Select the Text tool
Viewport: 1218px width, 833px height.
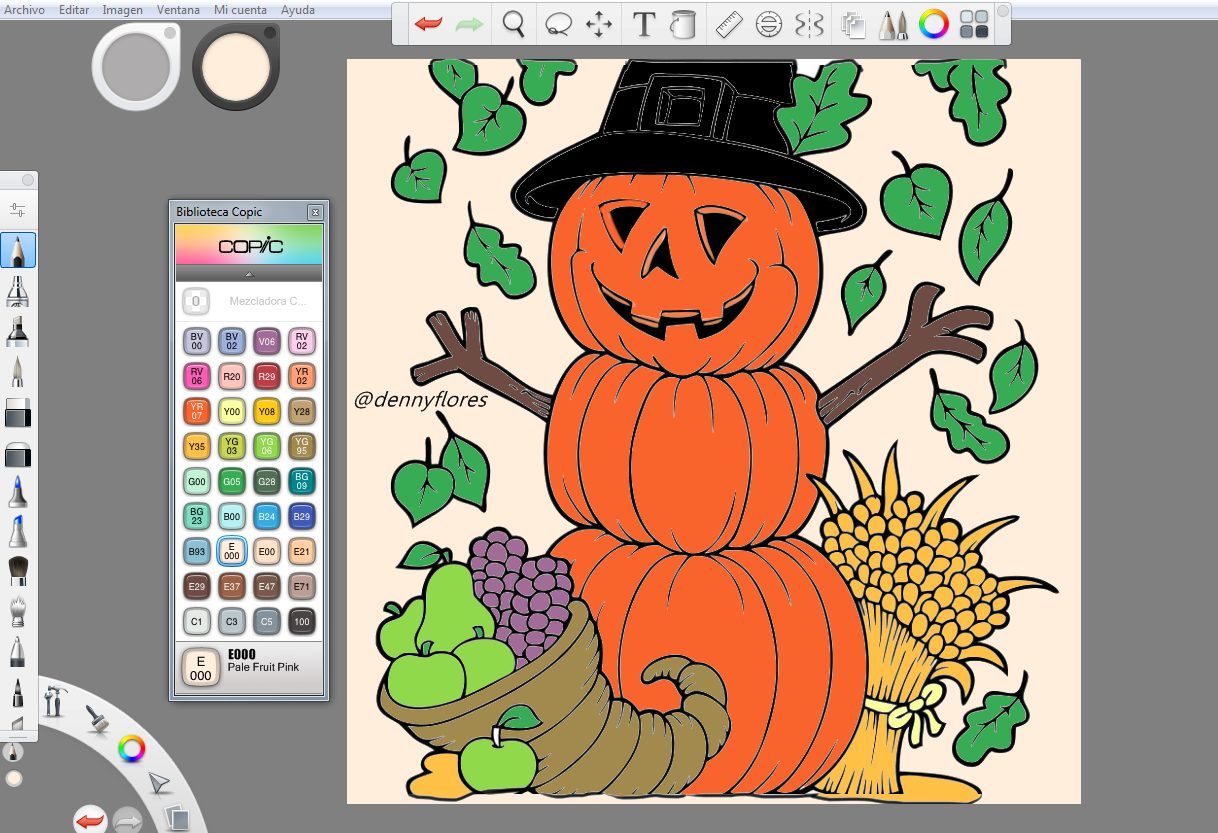point(644,24)
